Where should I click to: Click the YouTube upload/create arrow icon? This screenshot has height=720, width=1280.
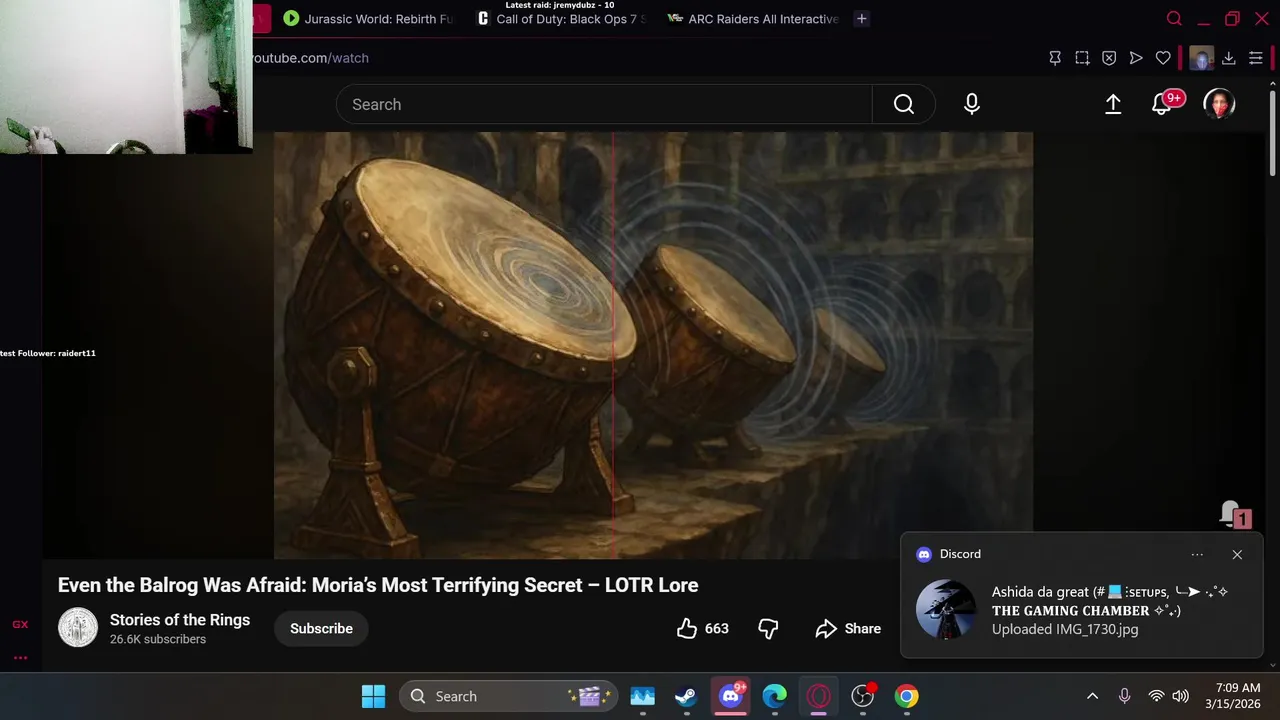1113,104
